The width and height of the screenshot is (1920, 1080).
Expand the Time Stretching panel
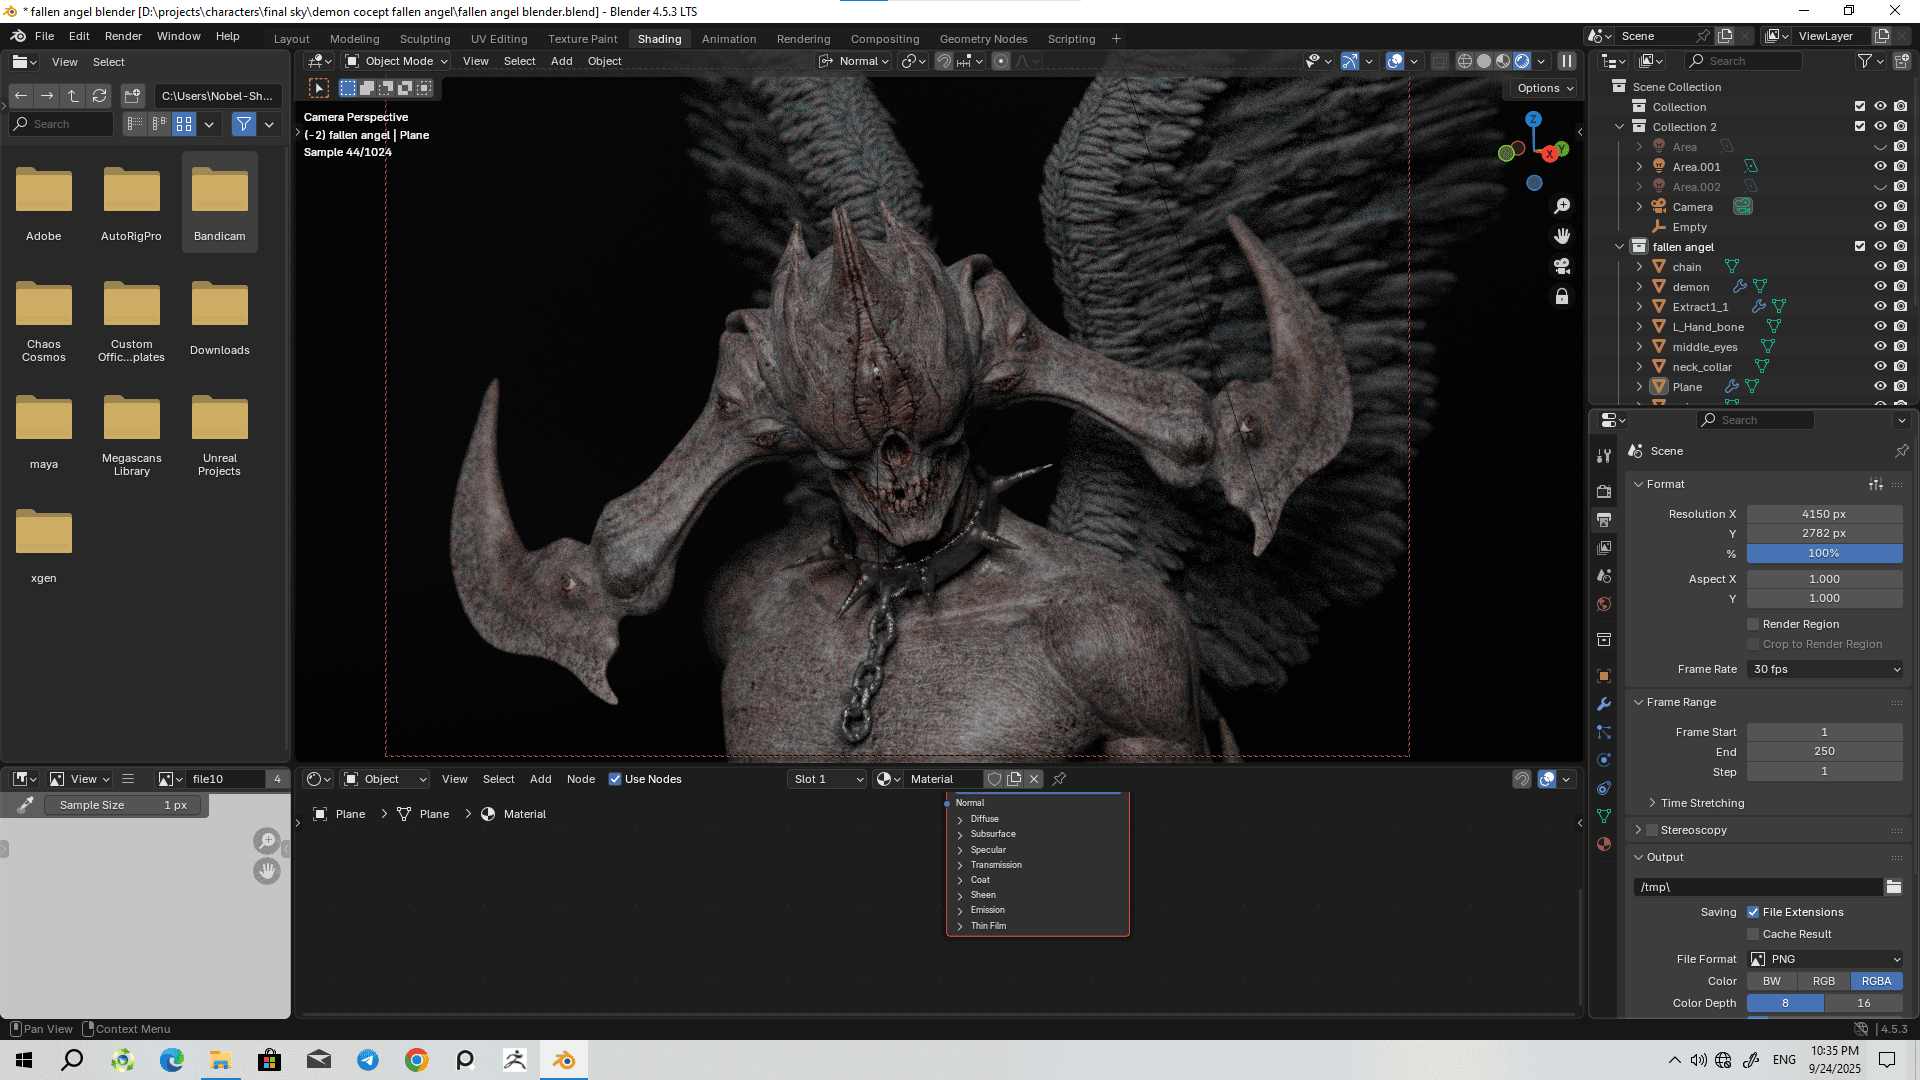1702,803
